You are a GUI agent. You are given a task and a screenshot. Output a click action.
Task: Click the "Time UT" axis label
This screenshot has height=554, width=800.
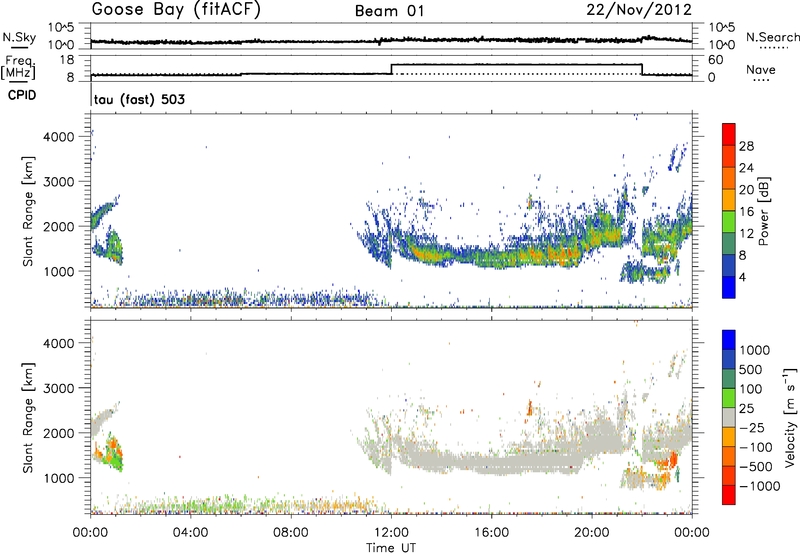click(391, 547)
